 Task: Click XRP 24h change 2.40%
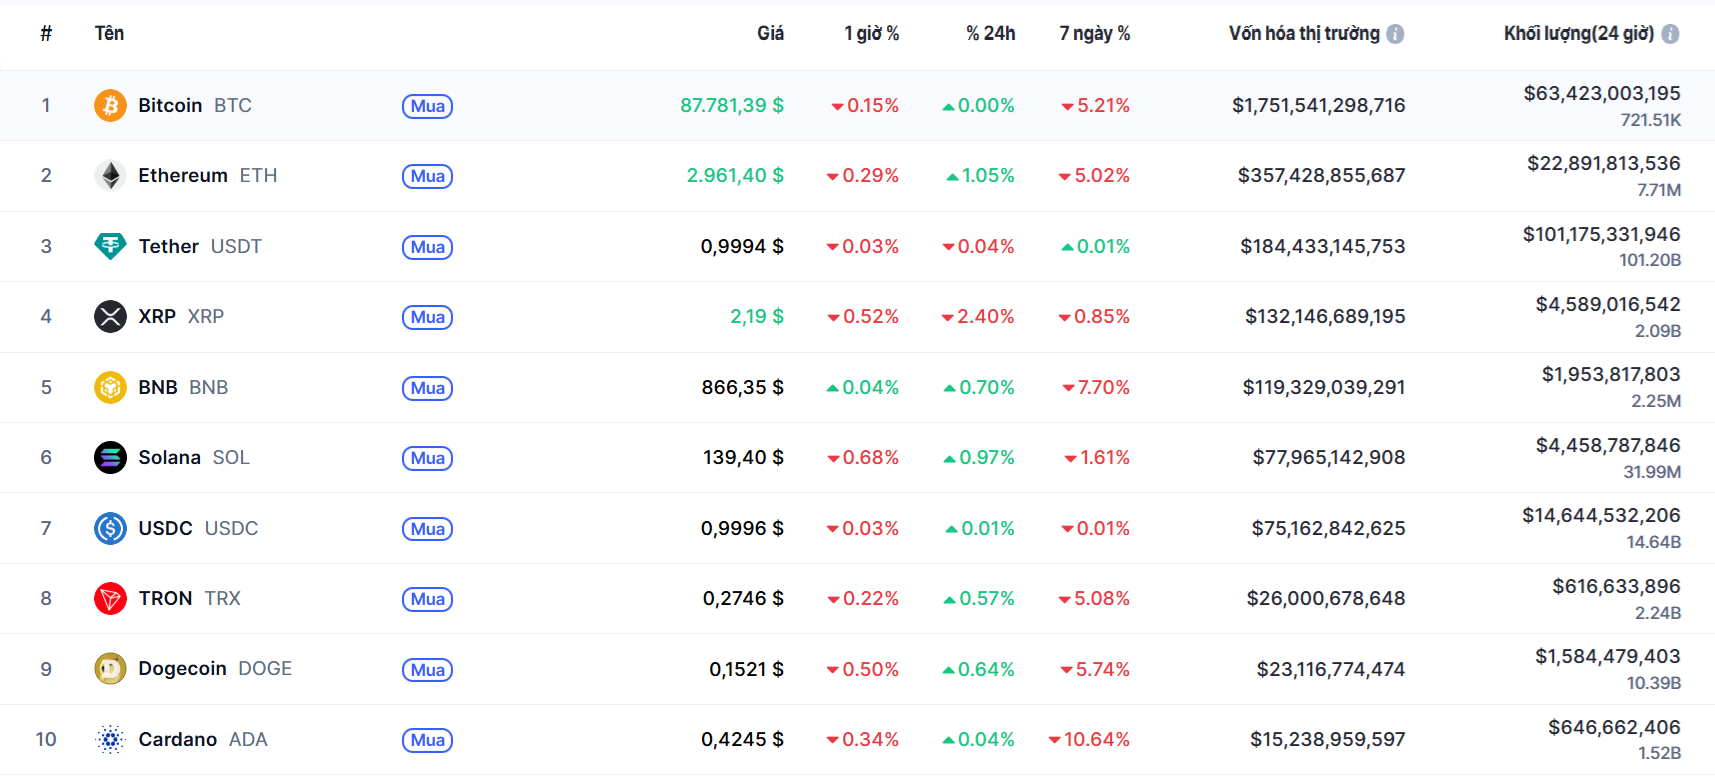click(978, 317)
